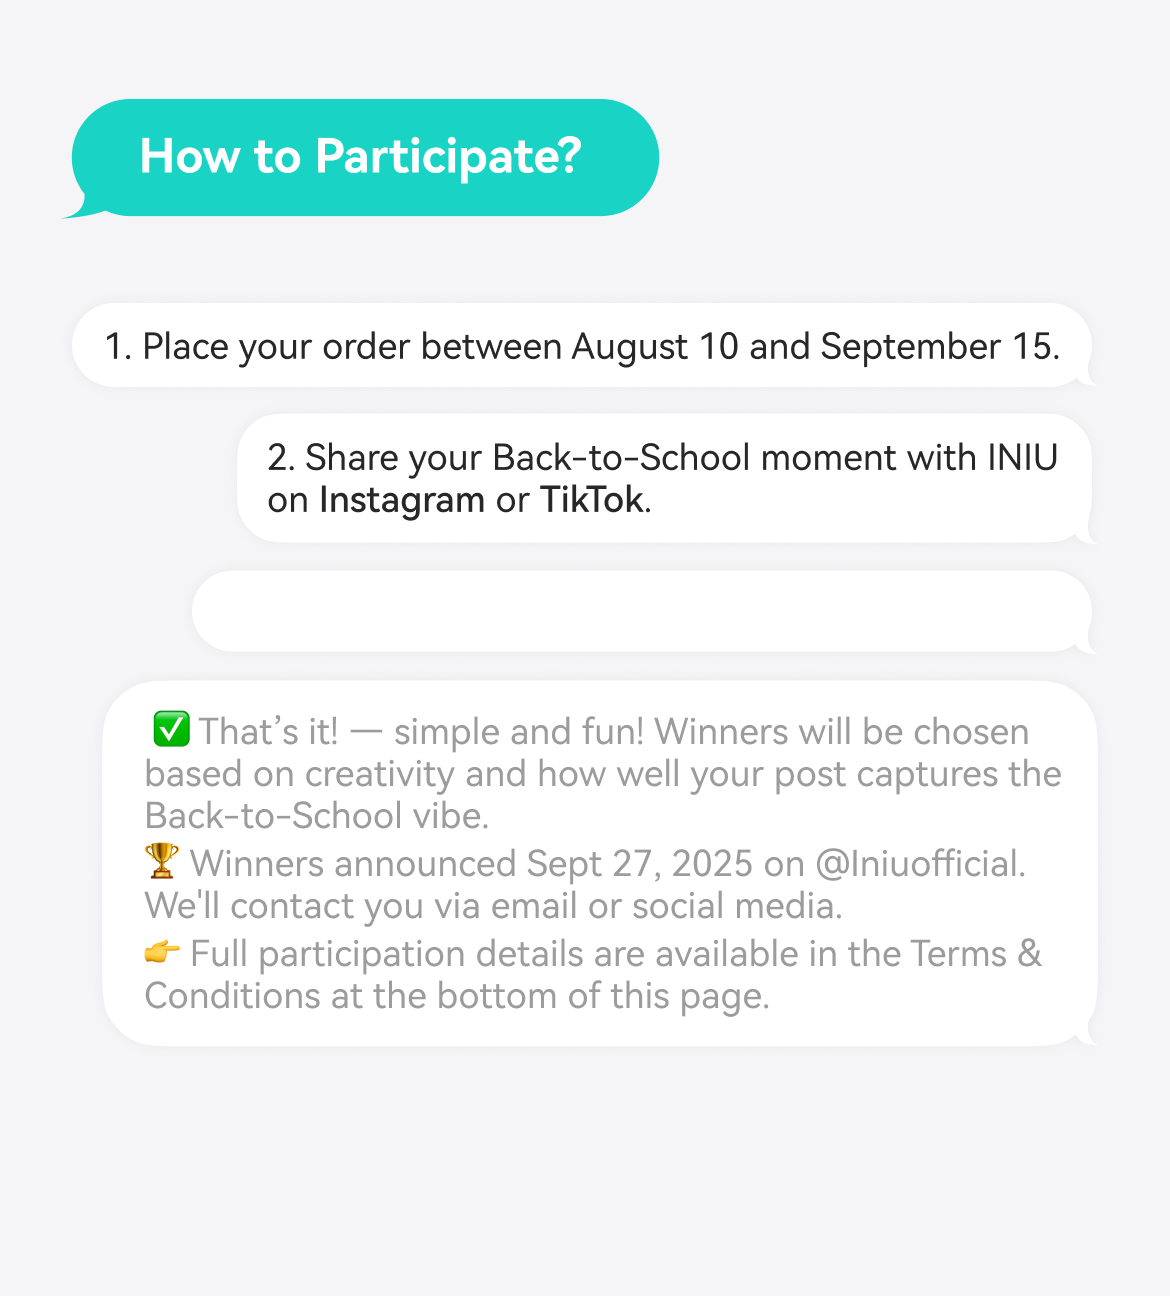This screenshot has width=1170, height=1296.
Task: Open the Terms & text
Action: tap(976, 953)
